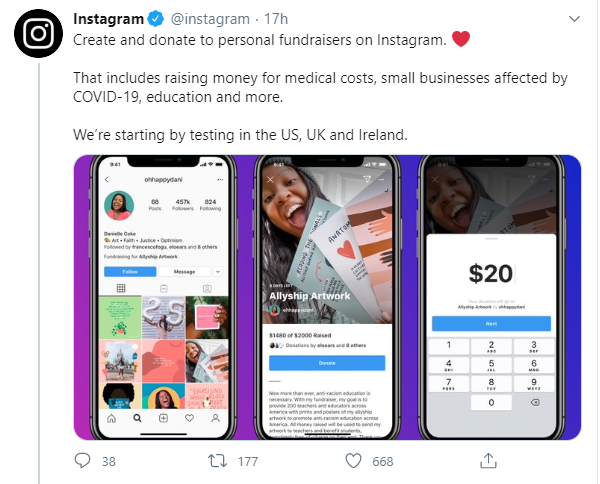Open the attached three-phone fundraiser image
Screen dimensions: 600x484
[327, 297]
